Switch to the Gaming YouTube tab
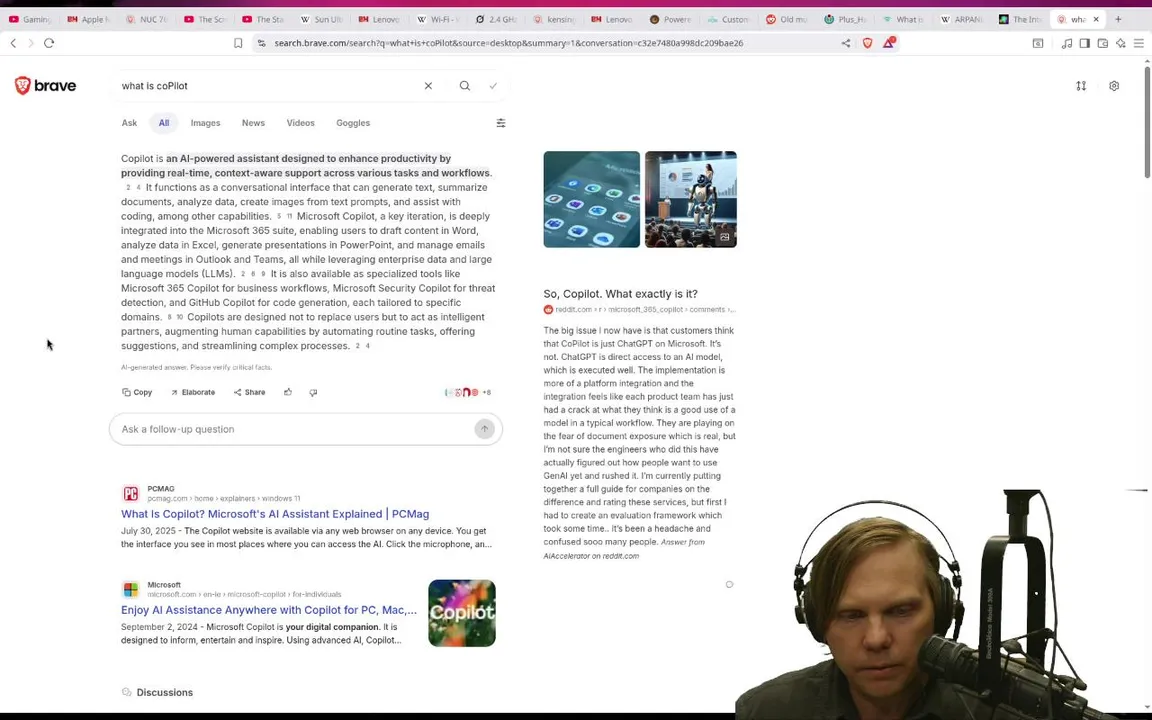 pos(29,19)
